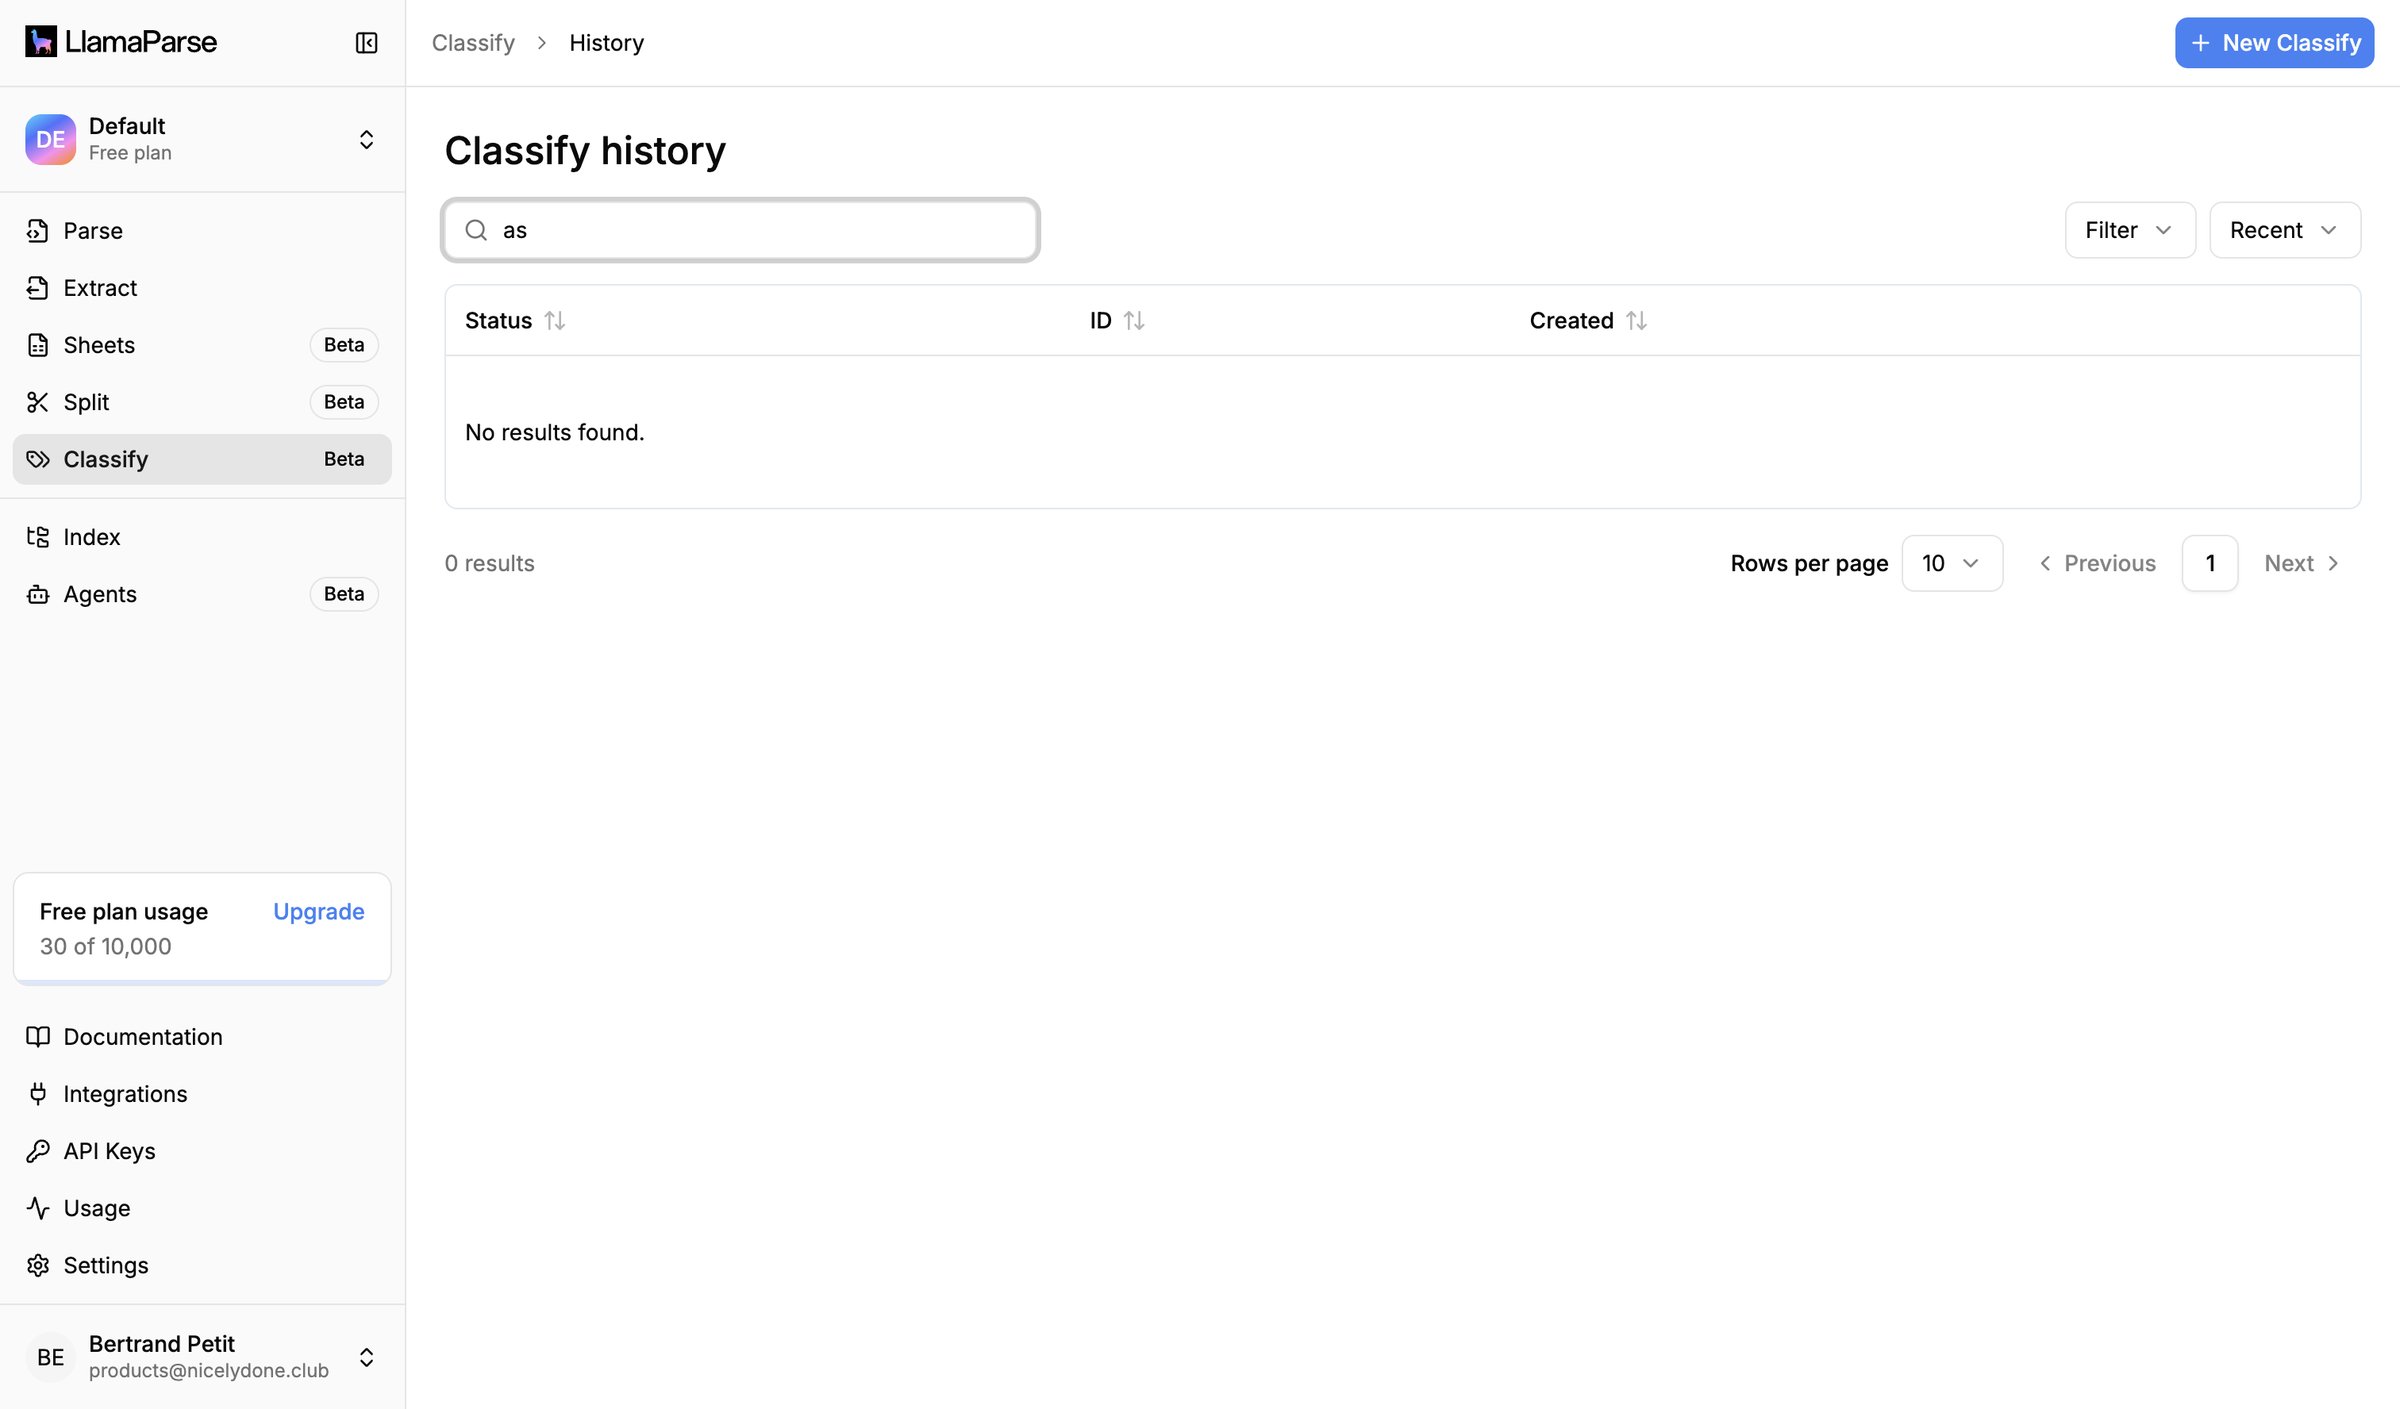The image size is (2400, 1409).
Task: Collapse the sidebar with the panel icon
Action: [366, 43]
